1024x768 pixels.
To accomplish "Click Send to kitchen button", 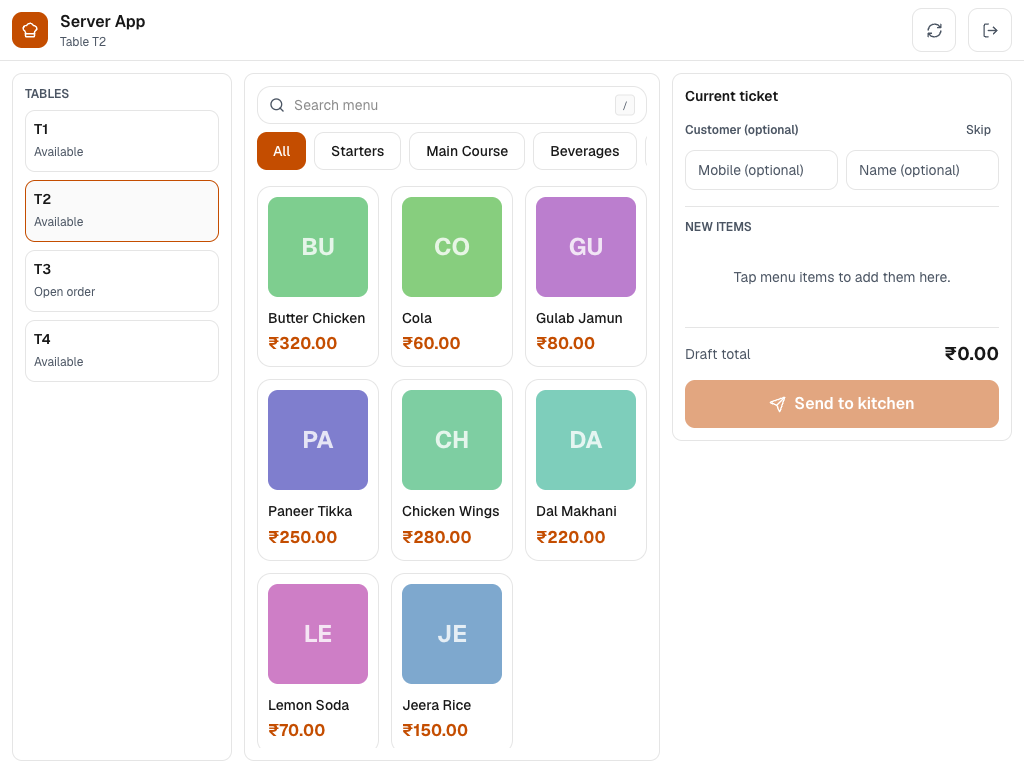I will click(842, 404).
